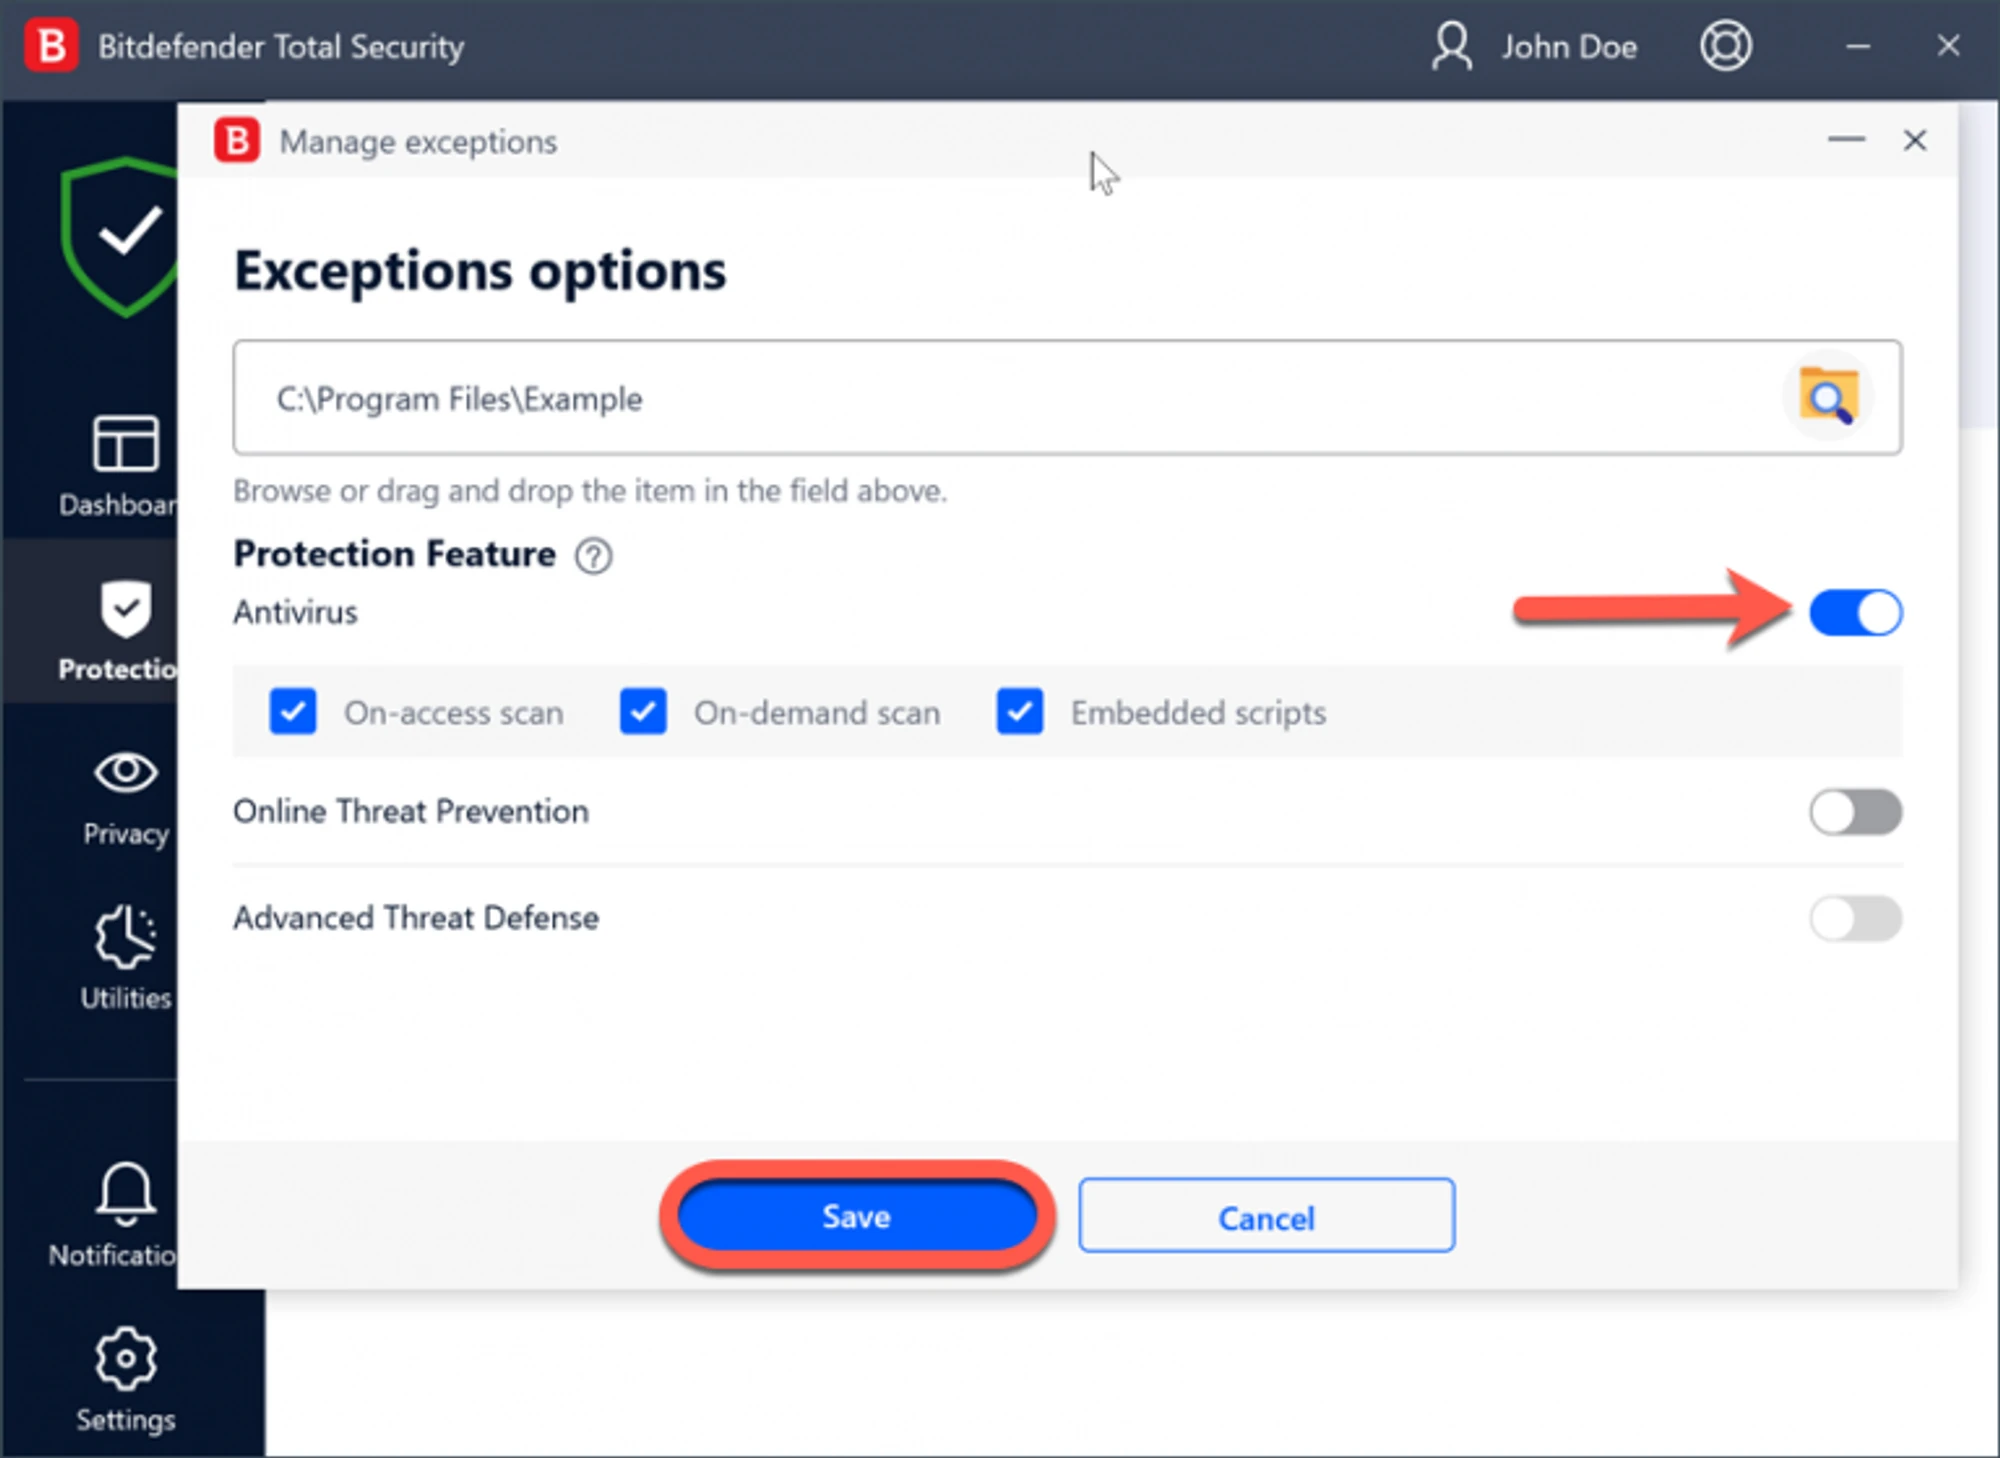Uncheck the On-demand scan checkbox

[643, 712]
